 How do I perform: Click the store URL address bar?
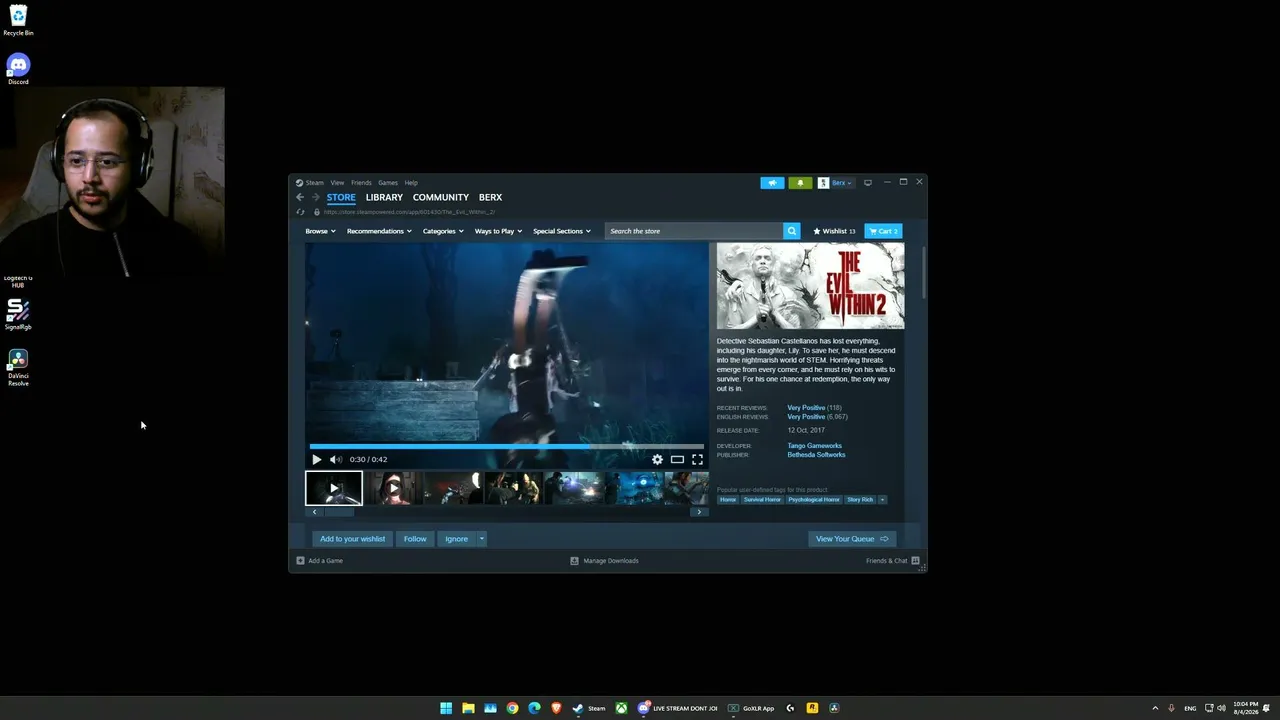[410, 212]
